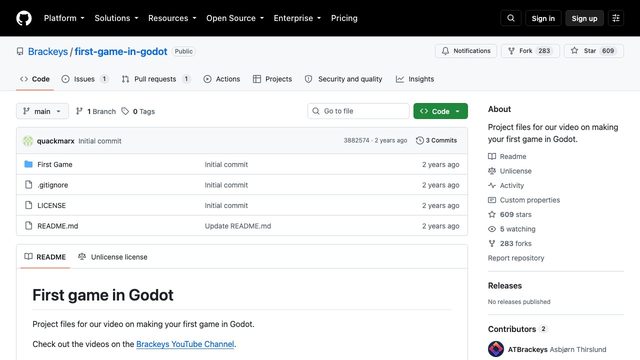Click the Sign in button

[x=543, y=18]
